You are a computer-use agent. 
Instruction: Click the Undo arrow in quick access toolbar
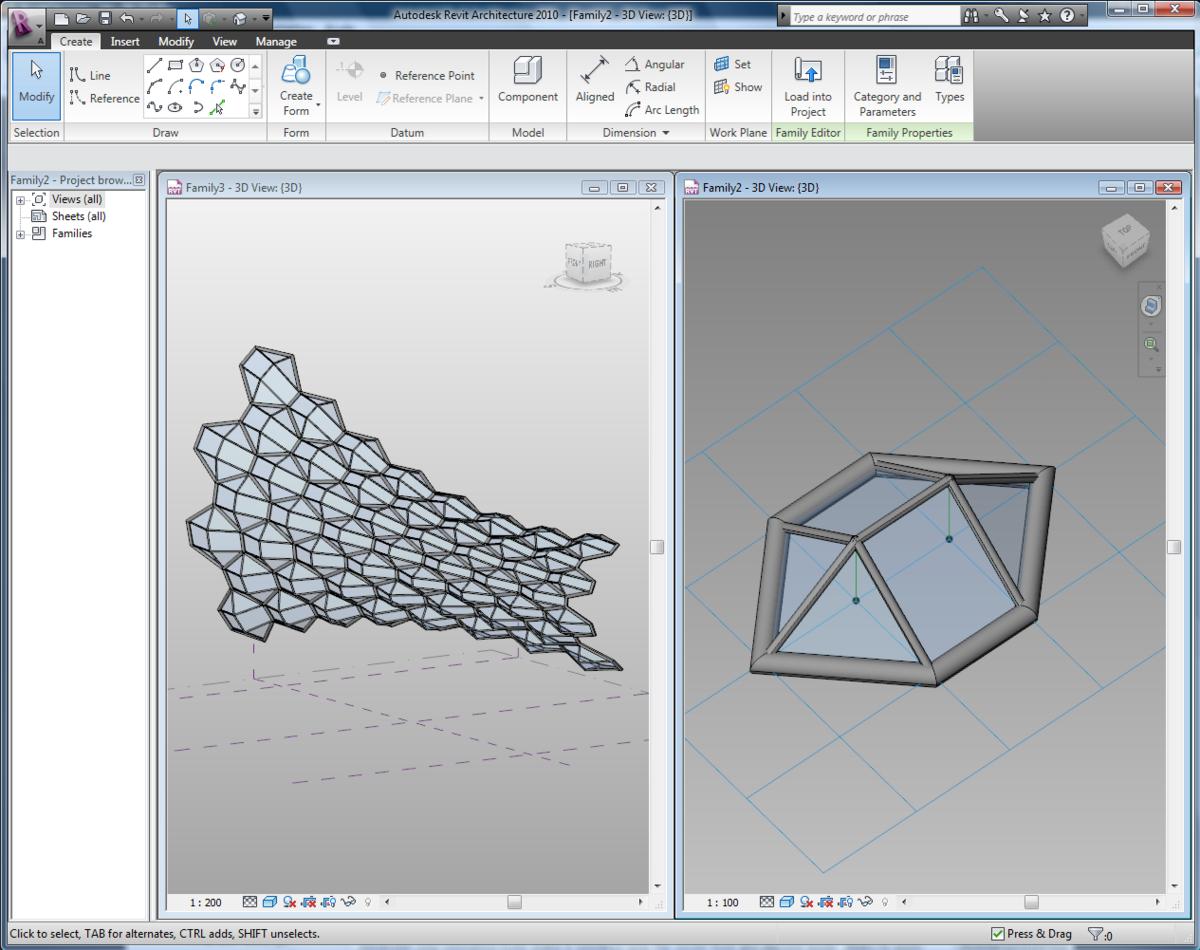[x=127, y=18]
